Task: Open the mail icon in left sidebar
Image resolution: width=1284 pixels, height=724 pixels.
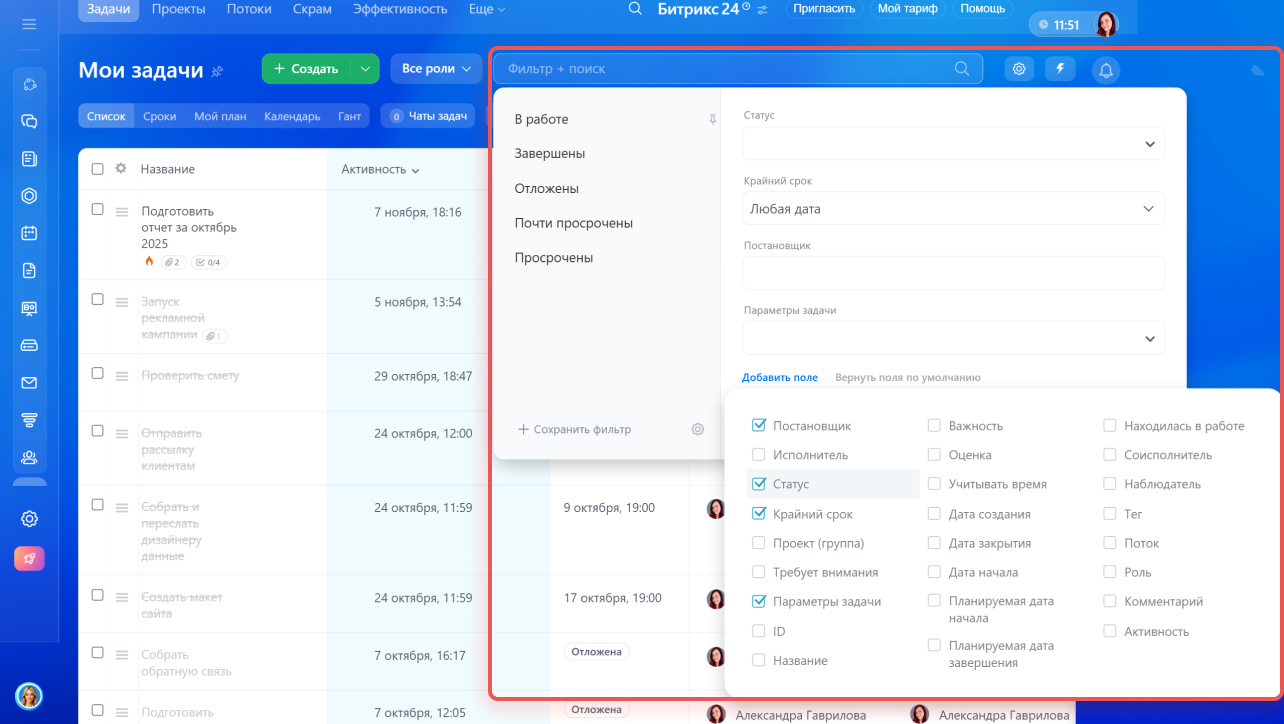Action: coord(29,382)
